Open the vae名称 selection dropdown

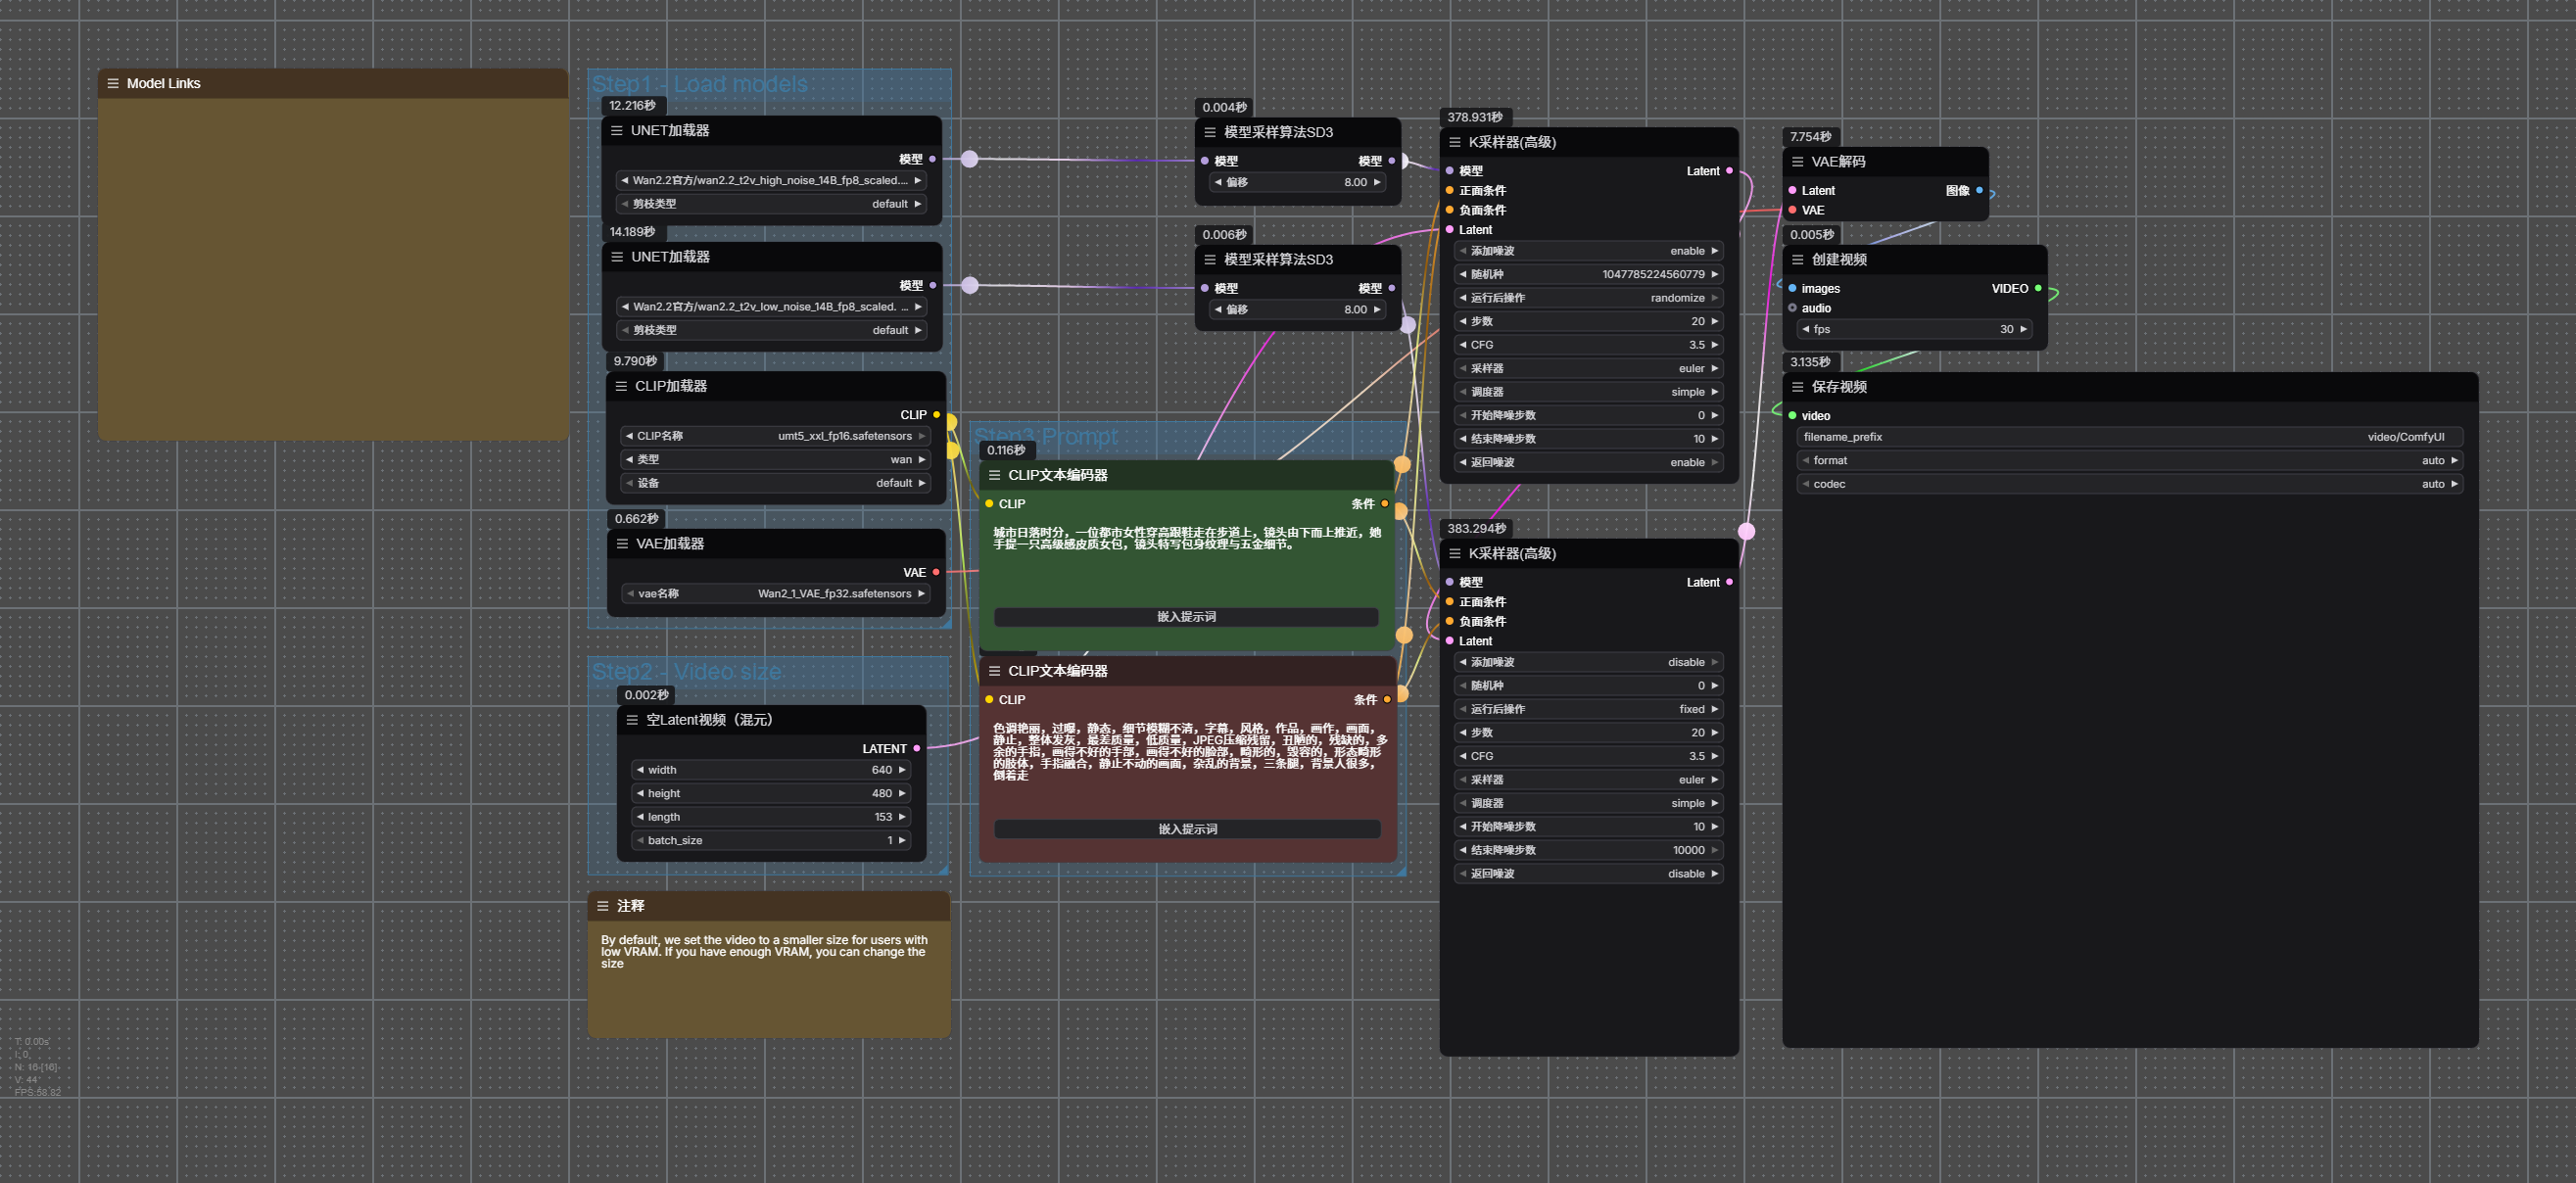coord(775,594)
